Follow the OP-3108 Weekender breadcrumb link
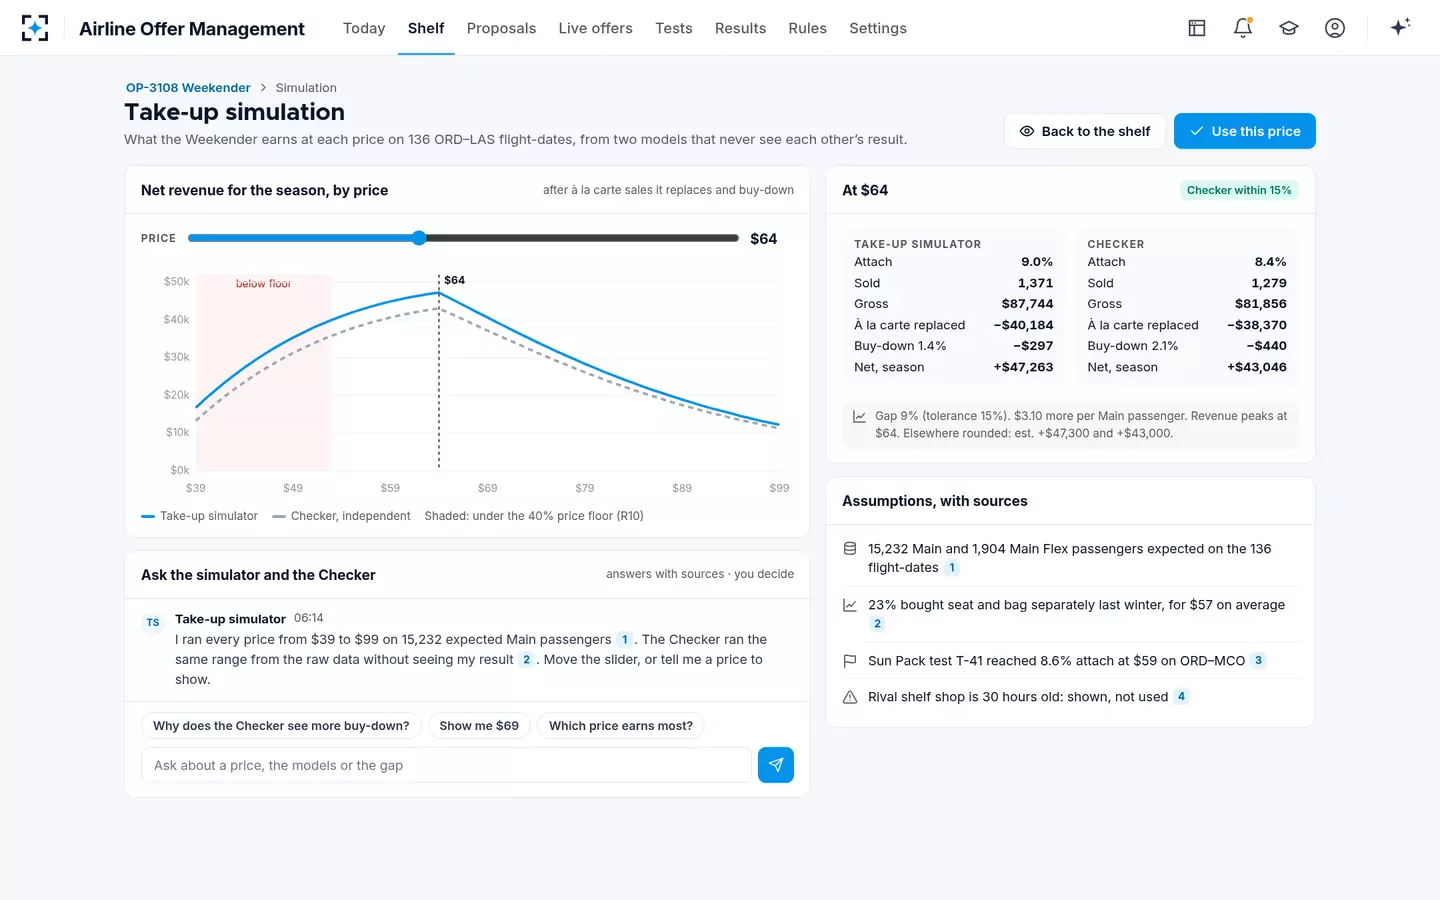 [x=188, y=88]
